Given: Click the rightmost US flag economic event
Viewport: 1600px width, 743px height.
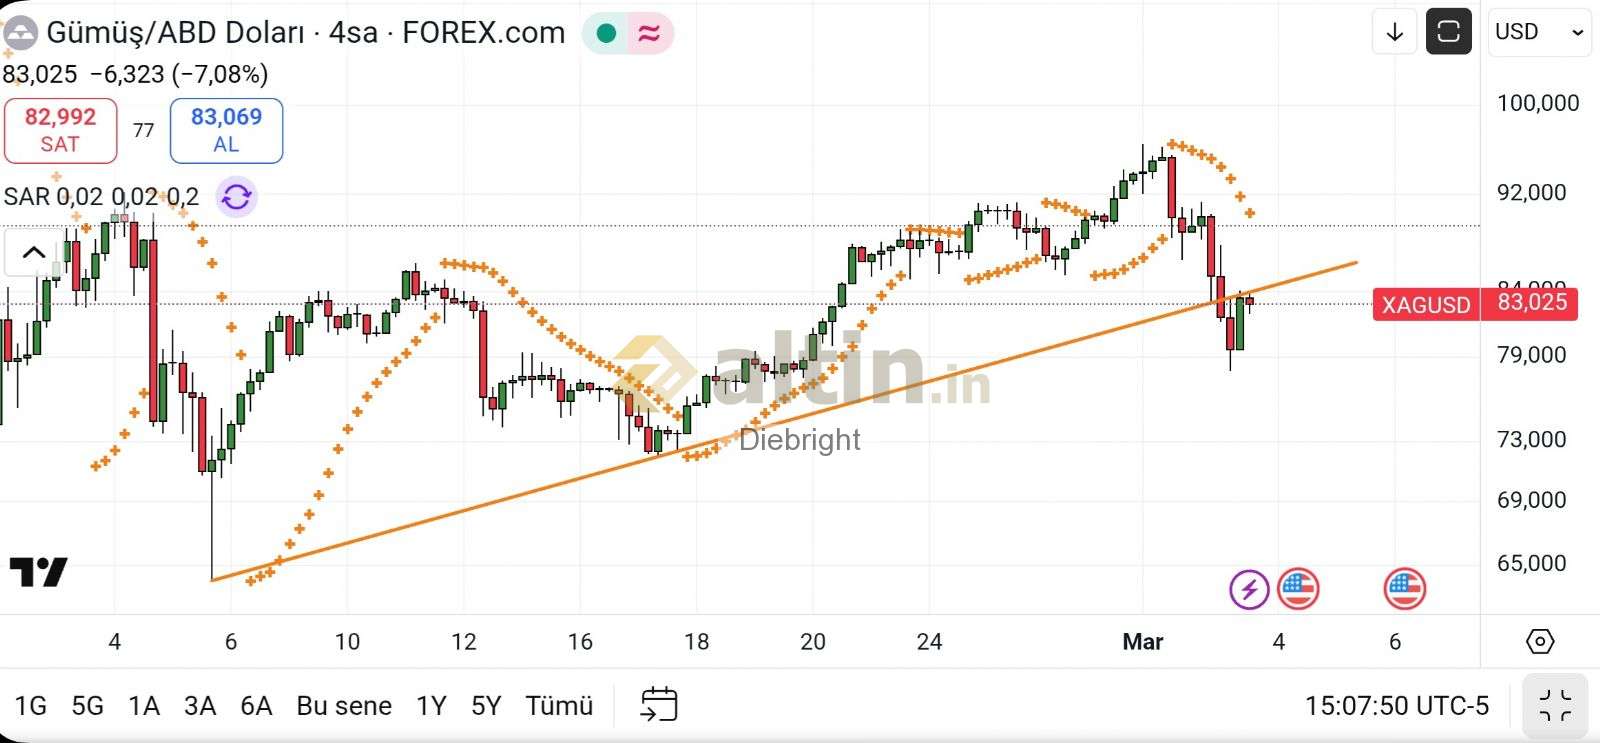Looking at the screenshot, I should point(1404,589).
